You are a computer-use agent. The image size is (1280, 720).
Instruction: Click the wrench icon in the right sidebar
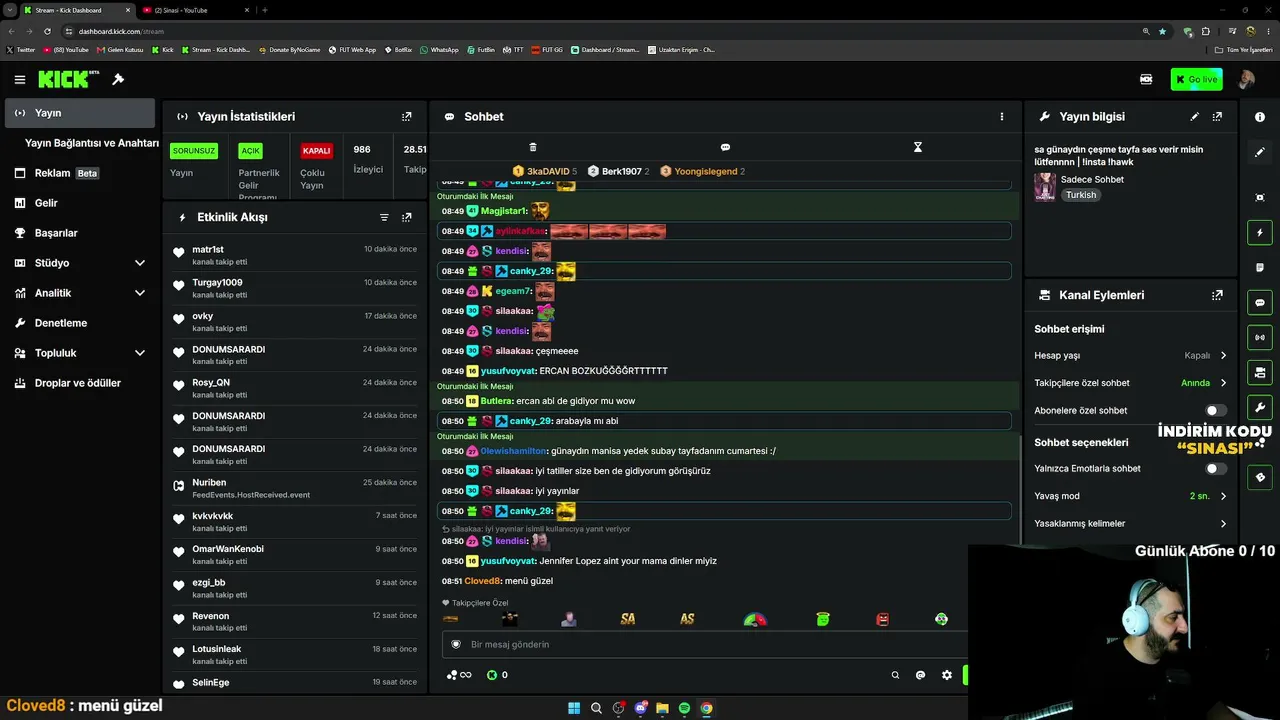pos(1260,407)
